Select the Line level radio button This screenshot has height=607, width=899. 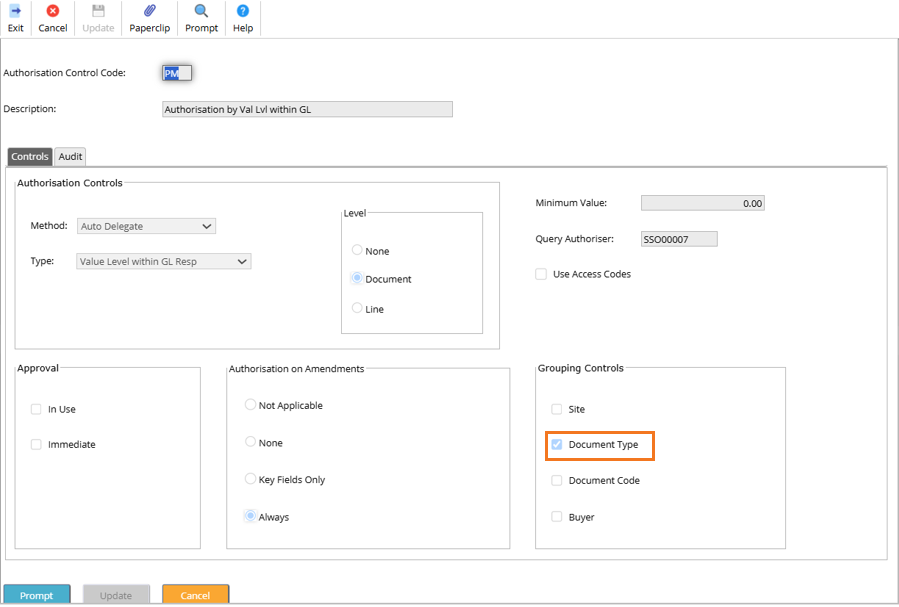(357, 309)
